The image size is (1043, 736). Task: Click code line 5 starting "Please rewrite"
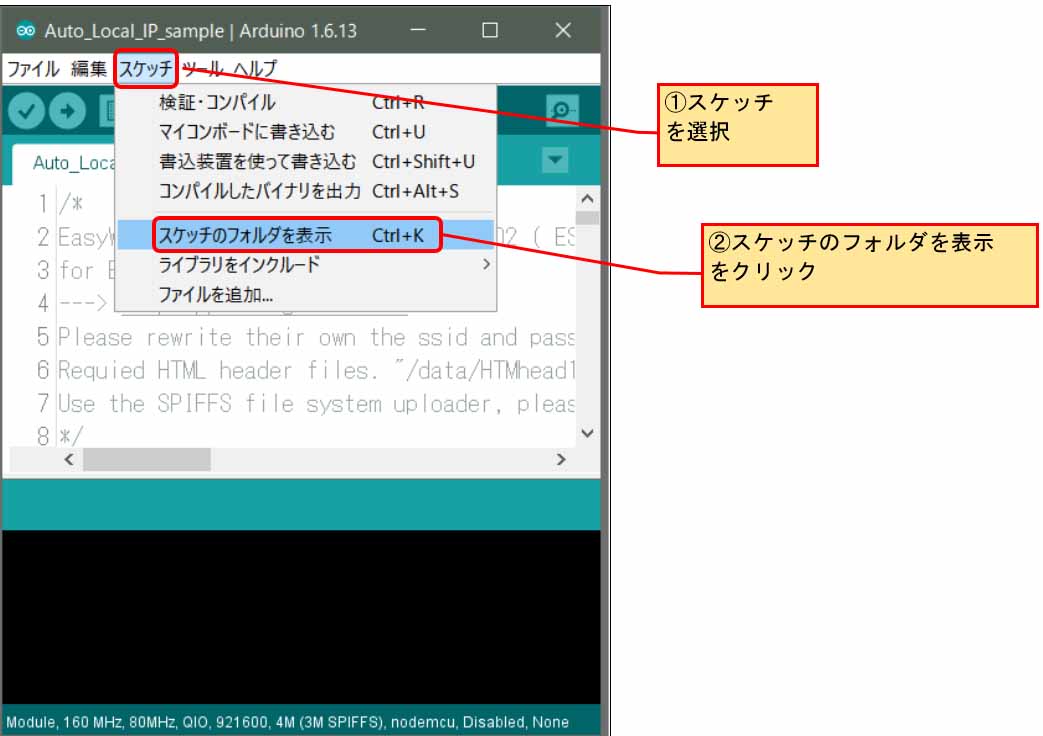(x=316, y=337)
